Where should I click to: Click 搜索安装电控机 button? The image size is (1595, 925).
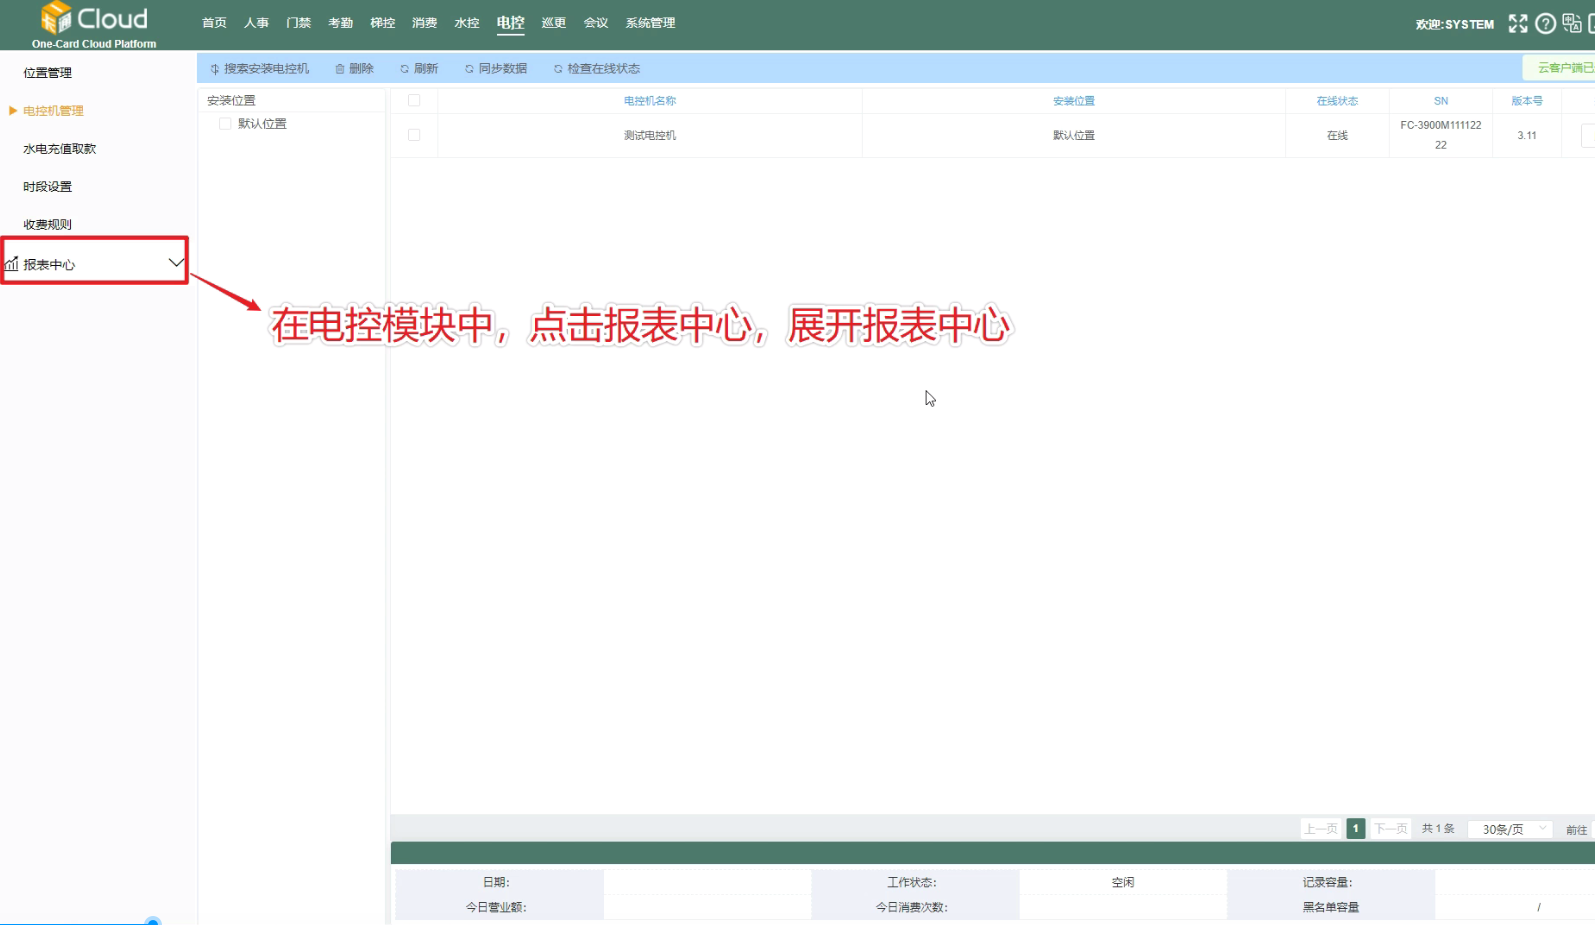(x=259, y=69)
